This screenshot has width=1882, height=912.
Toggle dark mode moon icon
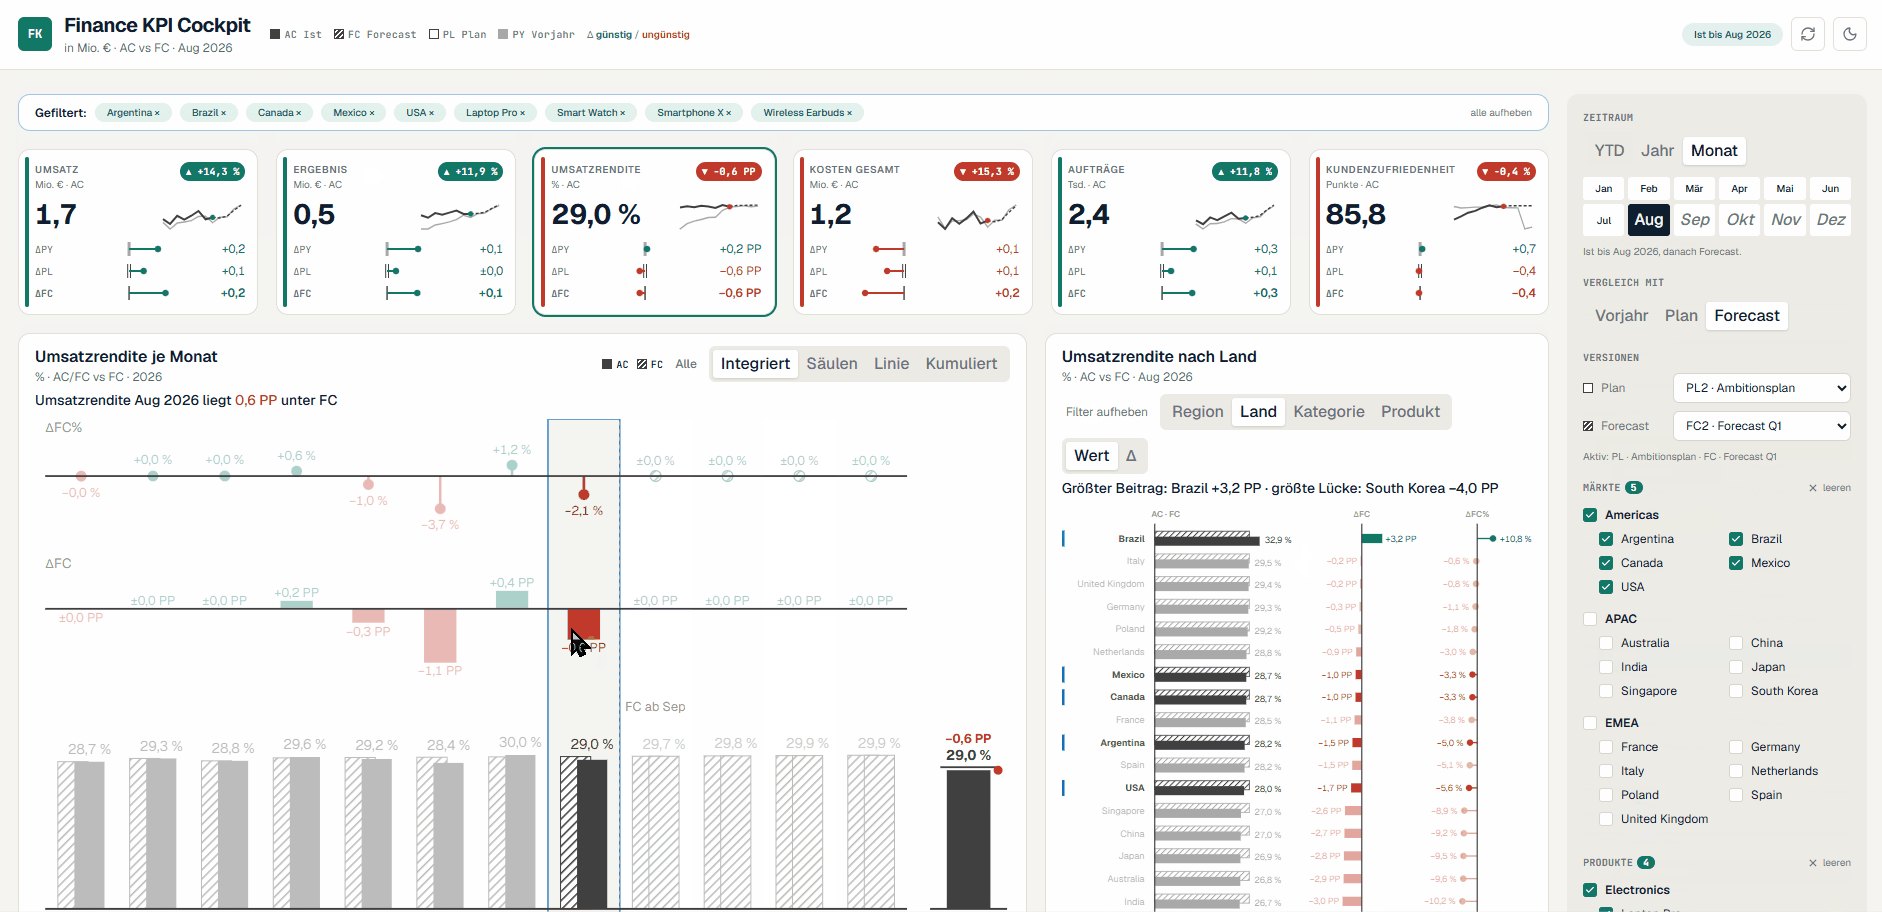pyautogui.click(x=1850, y=34)
